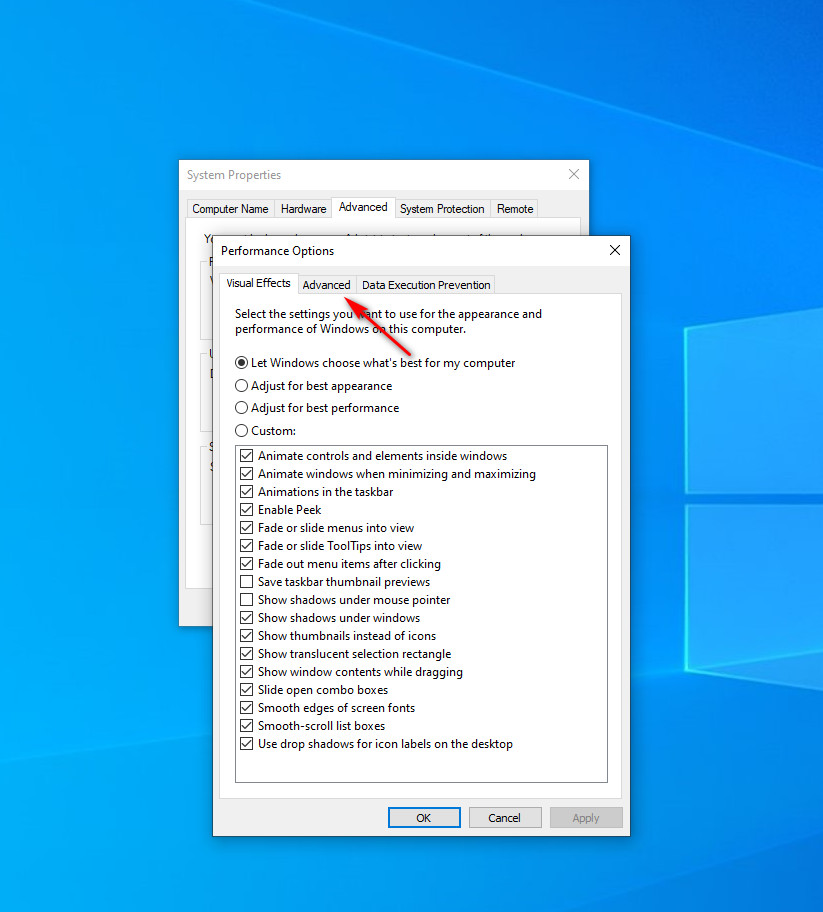This screenshot has height=912, width=823.
Task: Go to the Remote tab
Action: pyautogui.click(x=515, y=209)
